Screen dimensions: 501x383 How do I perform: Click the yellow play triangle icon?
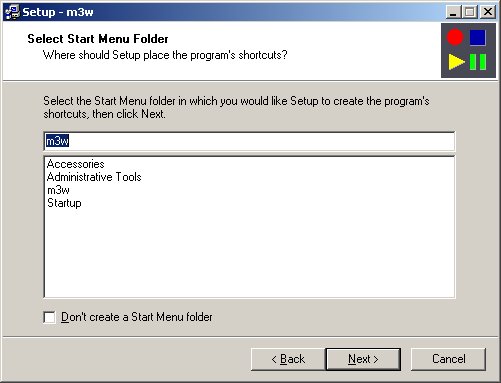point(456,62)
